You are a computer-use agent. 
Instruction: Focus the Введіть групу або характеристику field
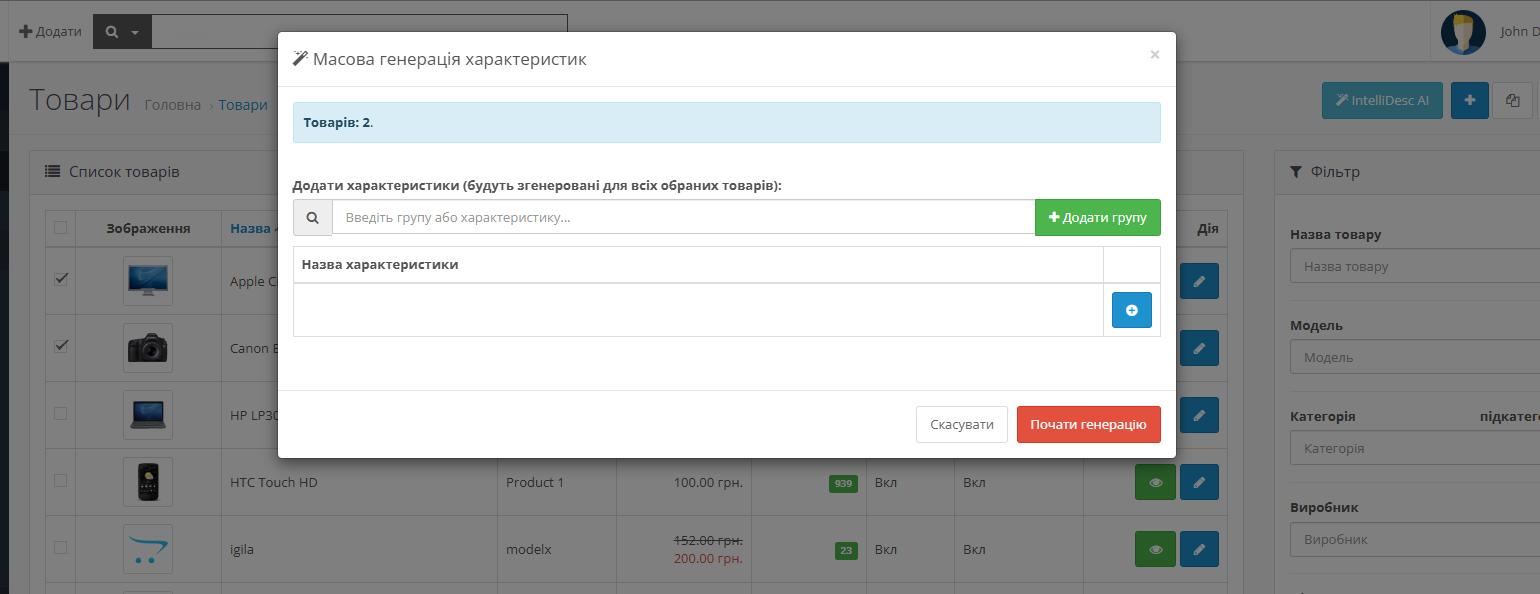tap(683, 217)
